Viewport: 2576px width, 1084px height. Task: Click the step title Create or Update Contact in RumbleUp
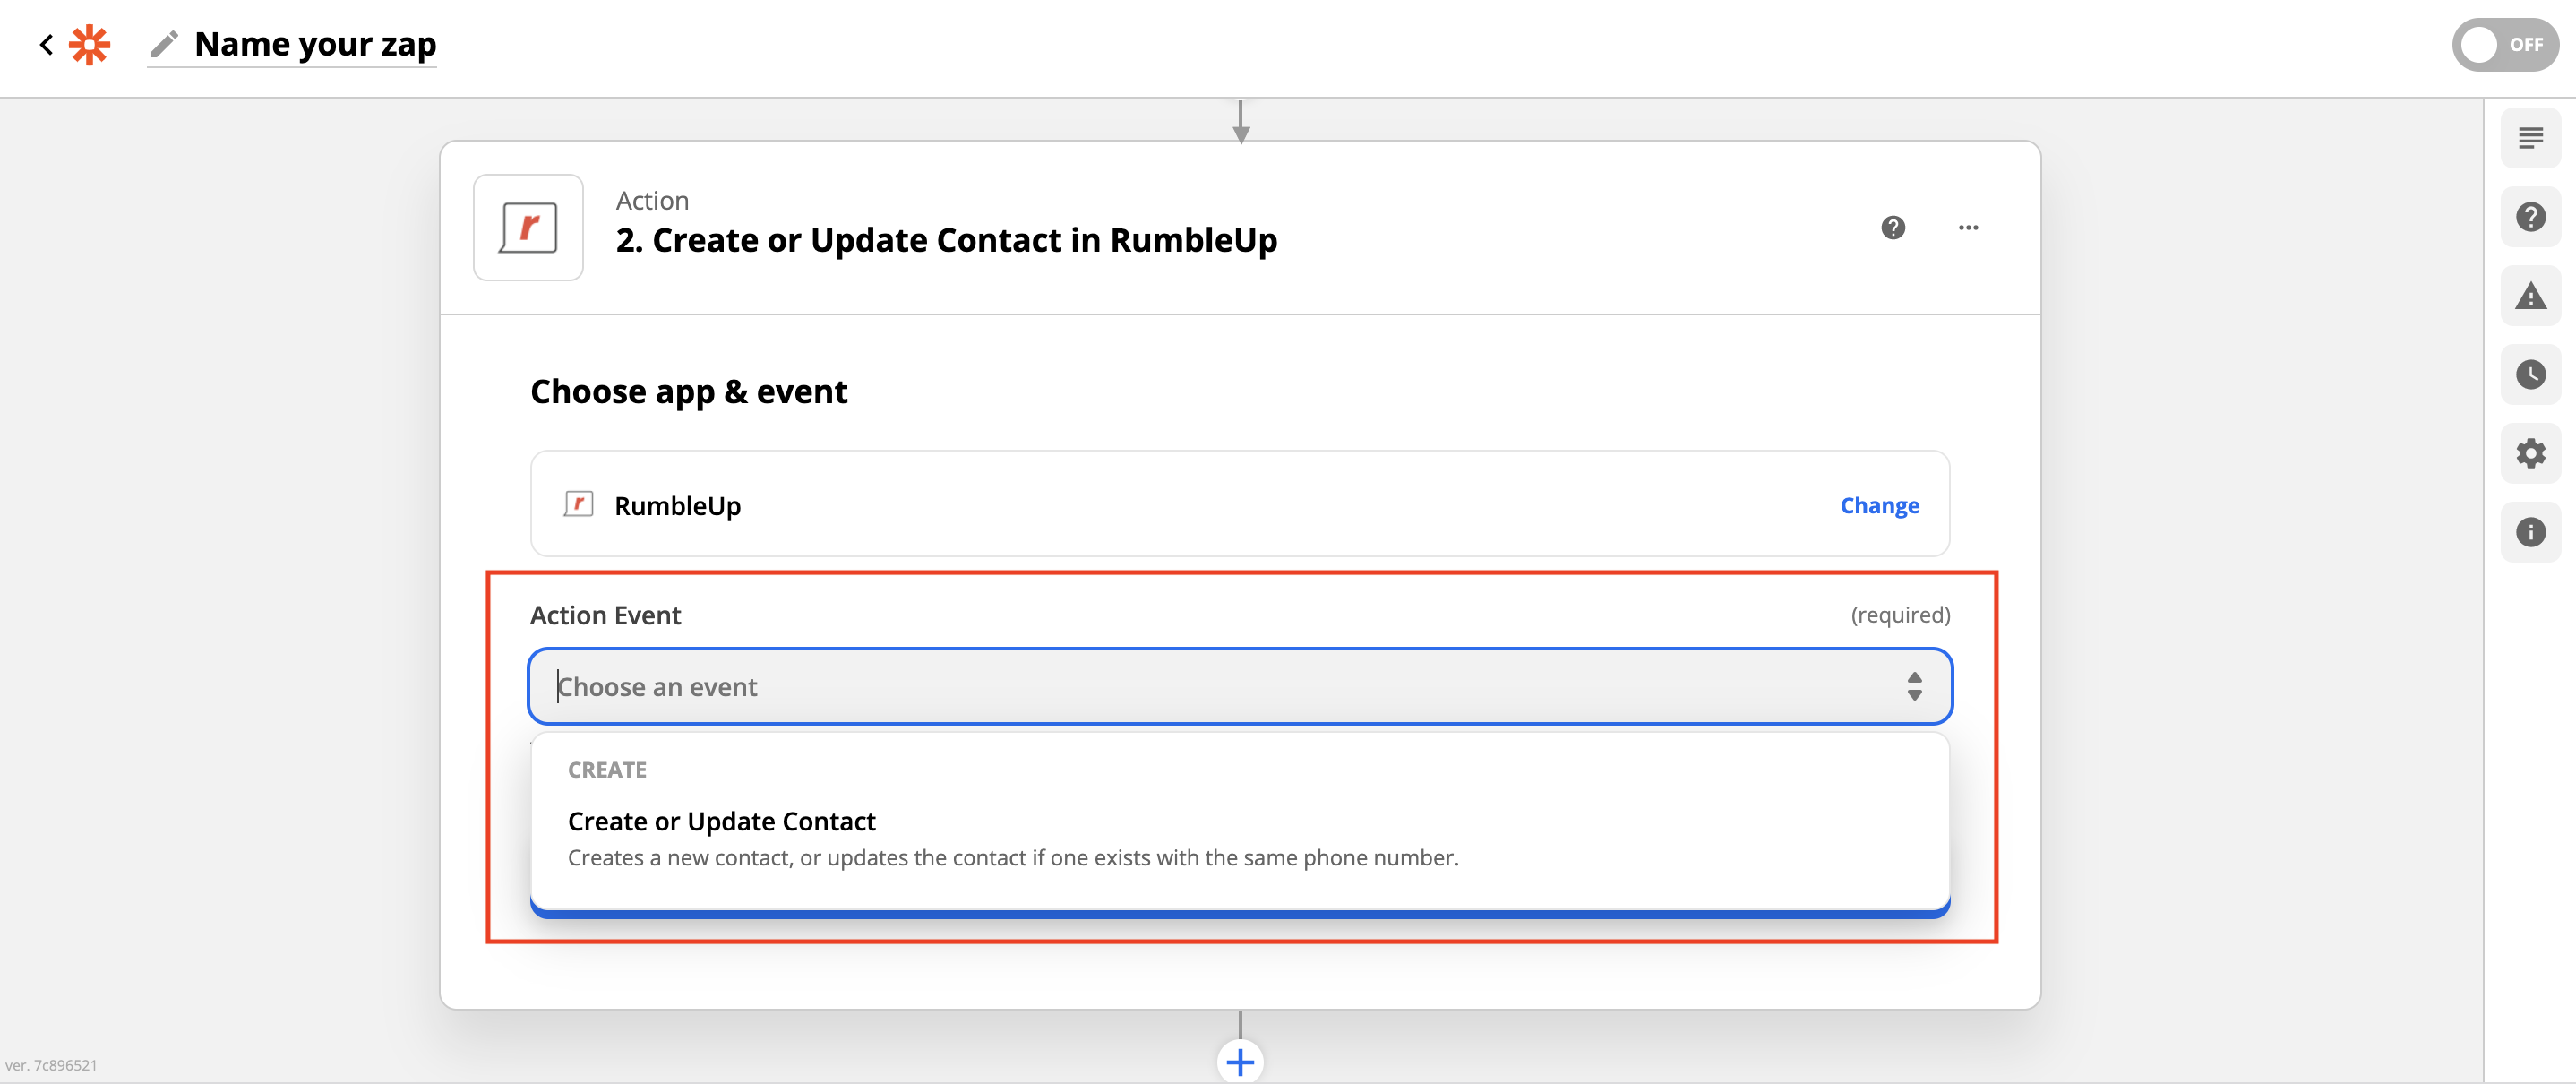(946, 241)
